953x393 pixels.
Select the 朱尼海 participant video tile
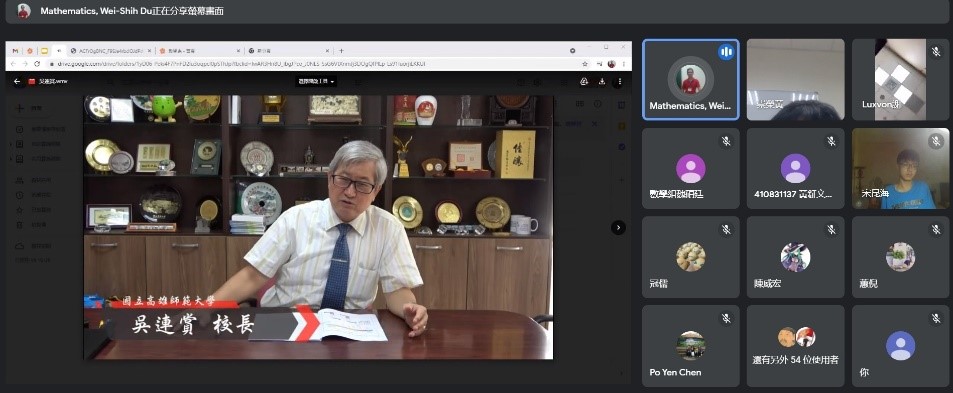(x=900, y=168)
